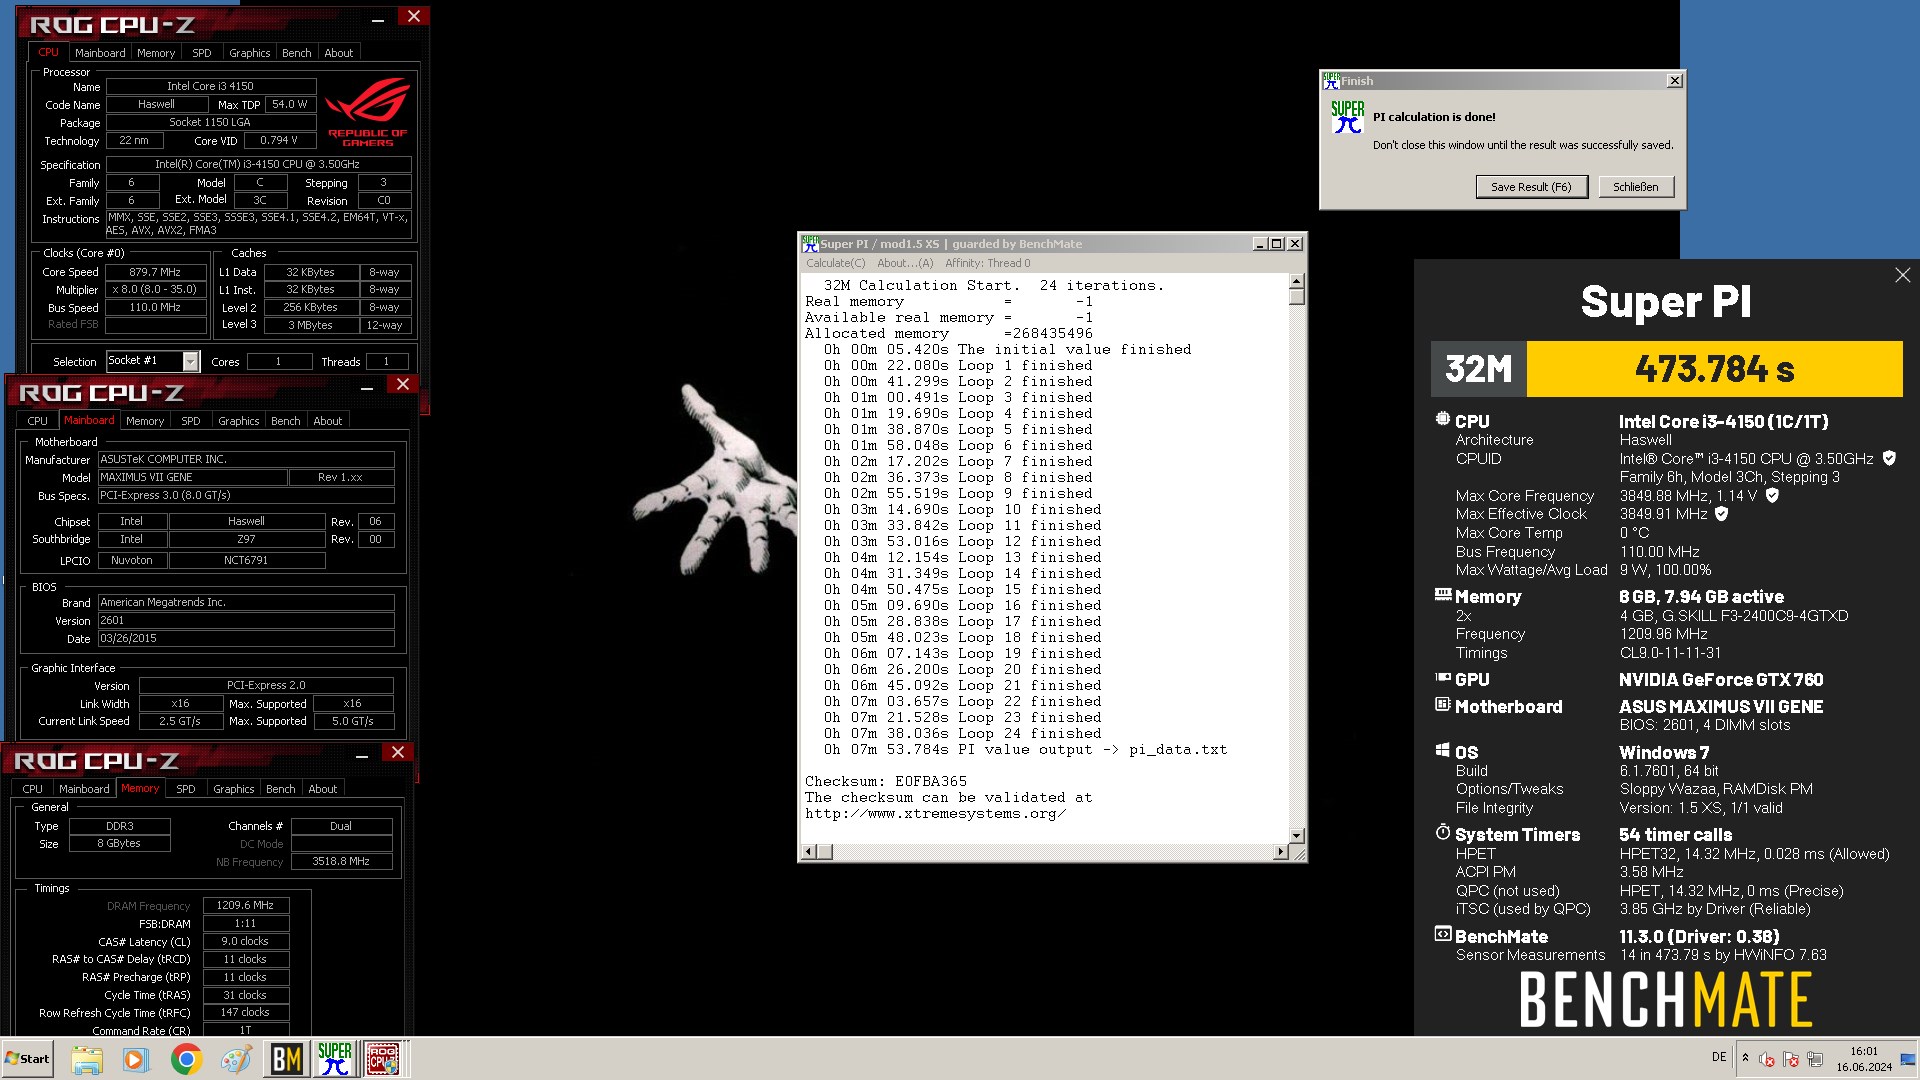Image resolution: width=1920 pixels, height=1080 pixels.
Task: Click the Schließen button in Finish dialog
Action: click(1635, 187)
